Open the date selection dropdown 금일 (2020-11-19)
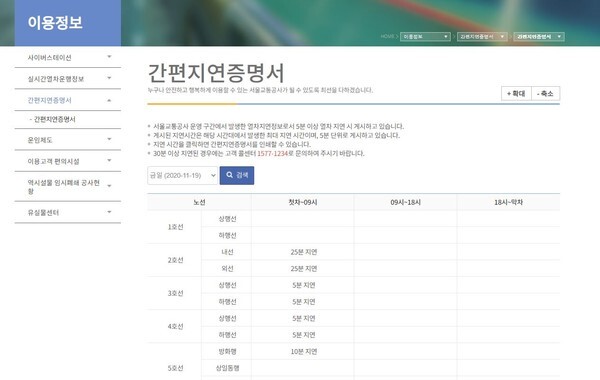Image resolution: width=600 pixels, height=380 pixels. click(183, 175)
